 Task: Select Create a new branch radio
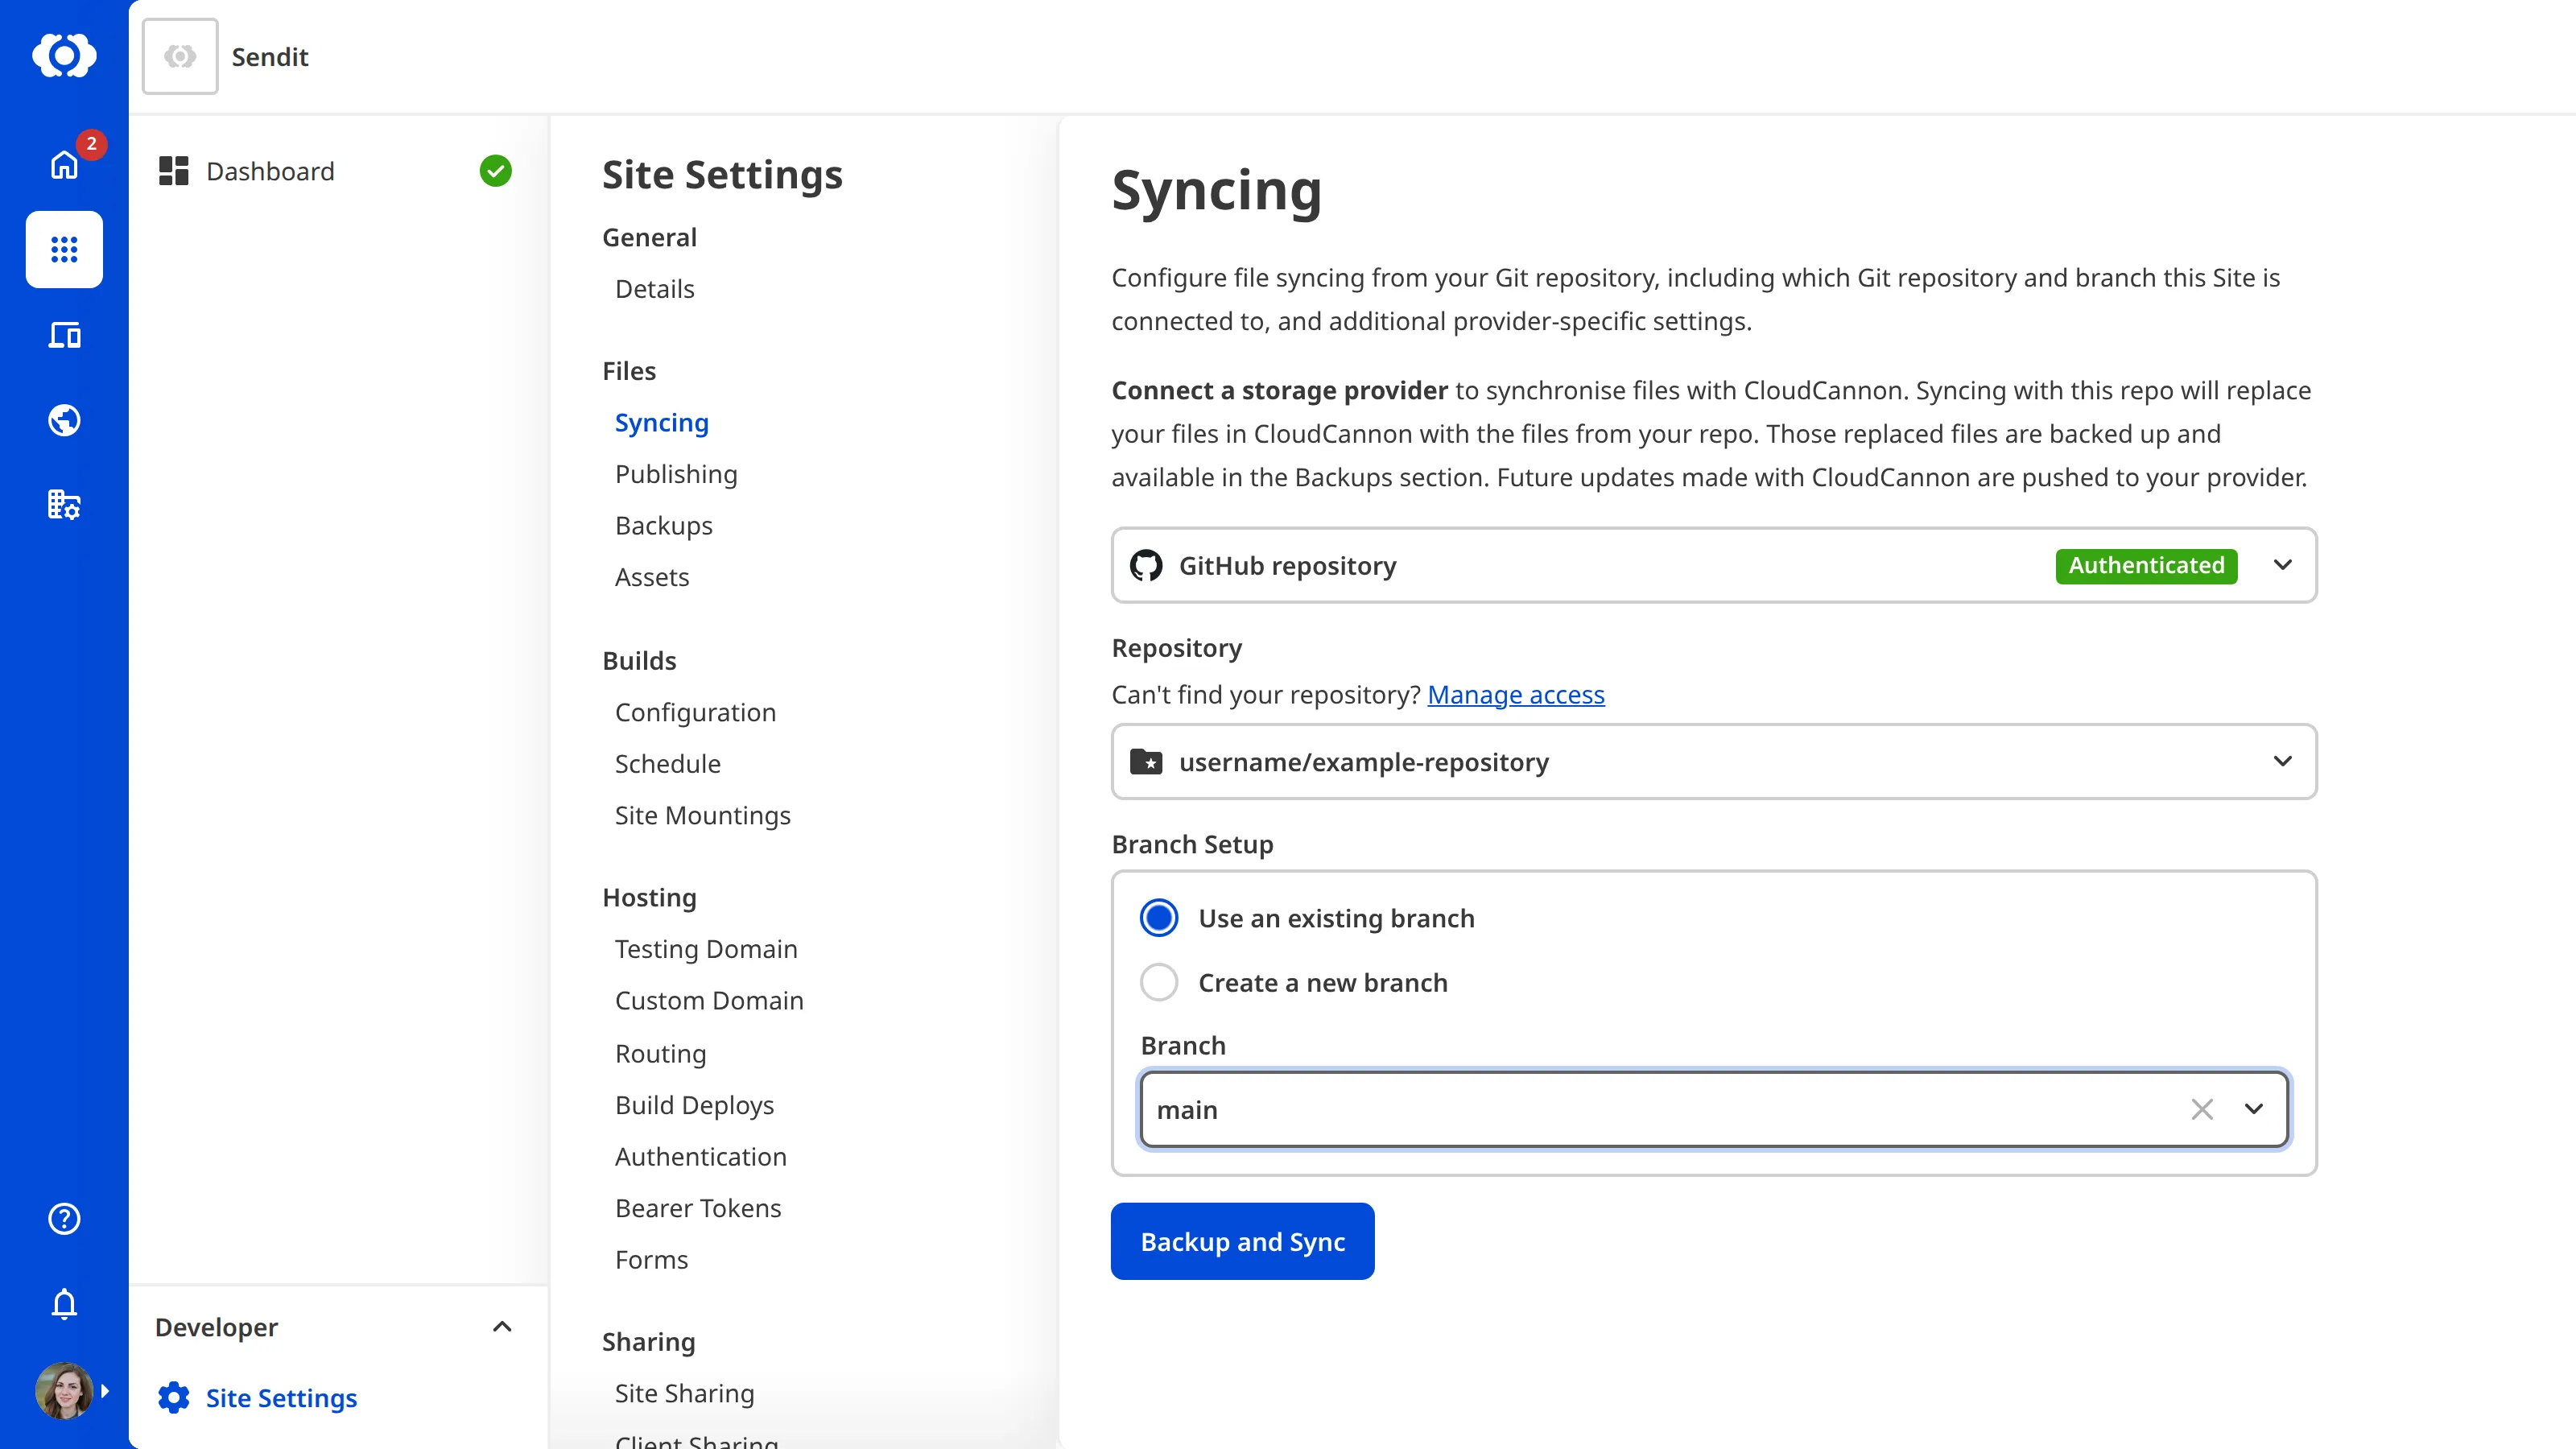coord(1159,982)
